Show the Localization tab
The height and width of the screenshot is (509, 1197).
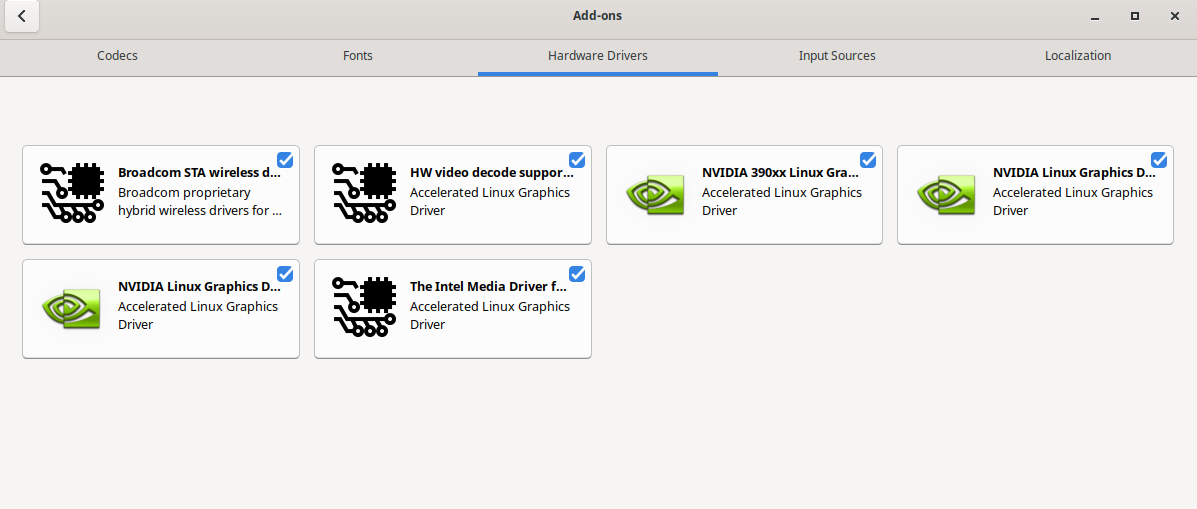point(1077,56)
